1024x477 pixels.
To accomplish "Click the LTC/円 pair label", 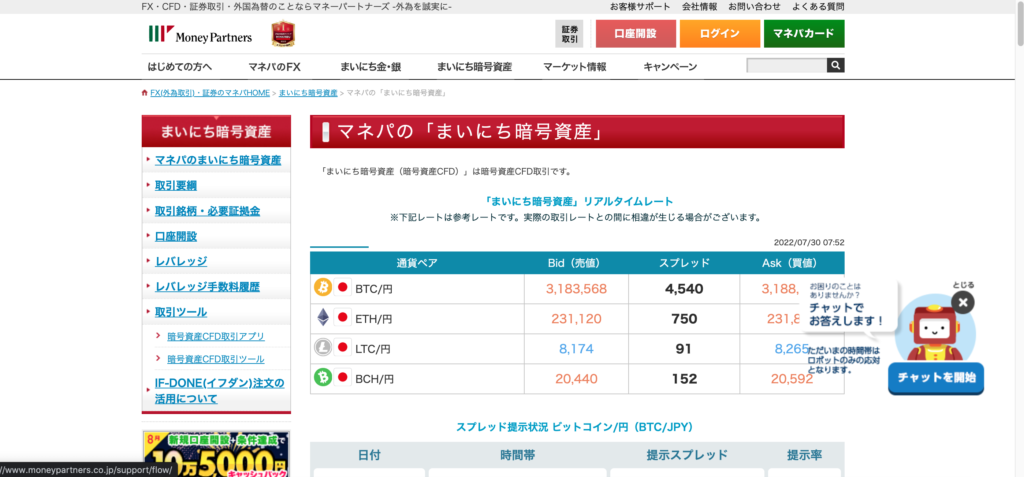I will coord(373,349).
